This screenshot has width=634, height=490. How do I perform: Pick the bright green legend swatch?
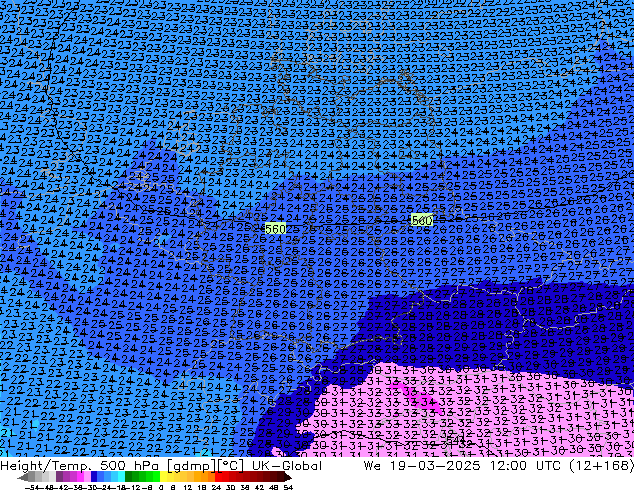tap(156, 476)
